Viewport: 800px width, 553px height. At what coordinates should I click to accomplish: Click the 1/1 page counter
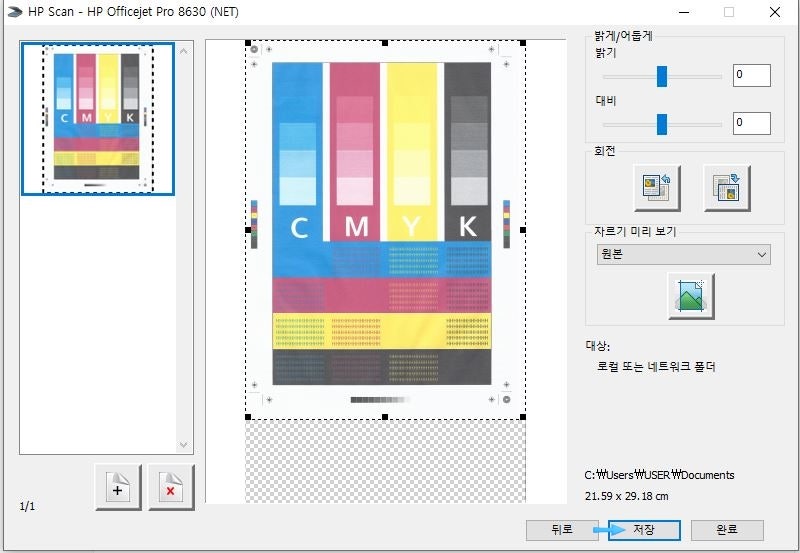coord(27,506)
